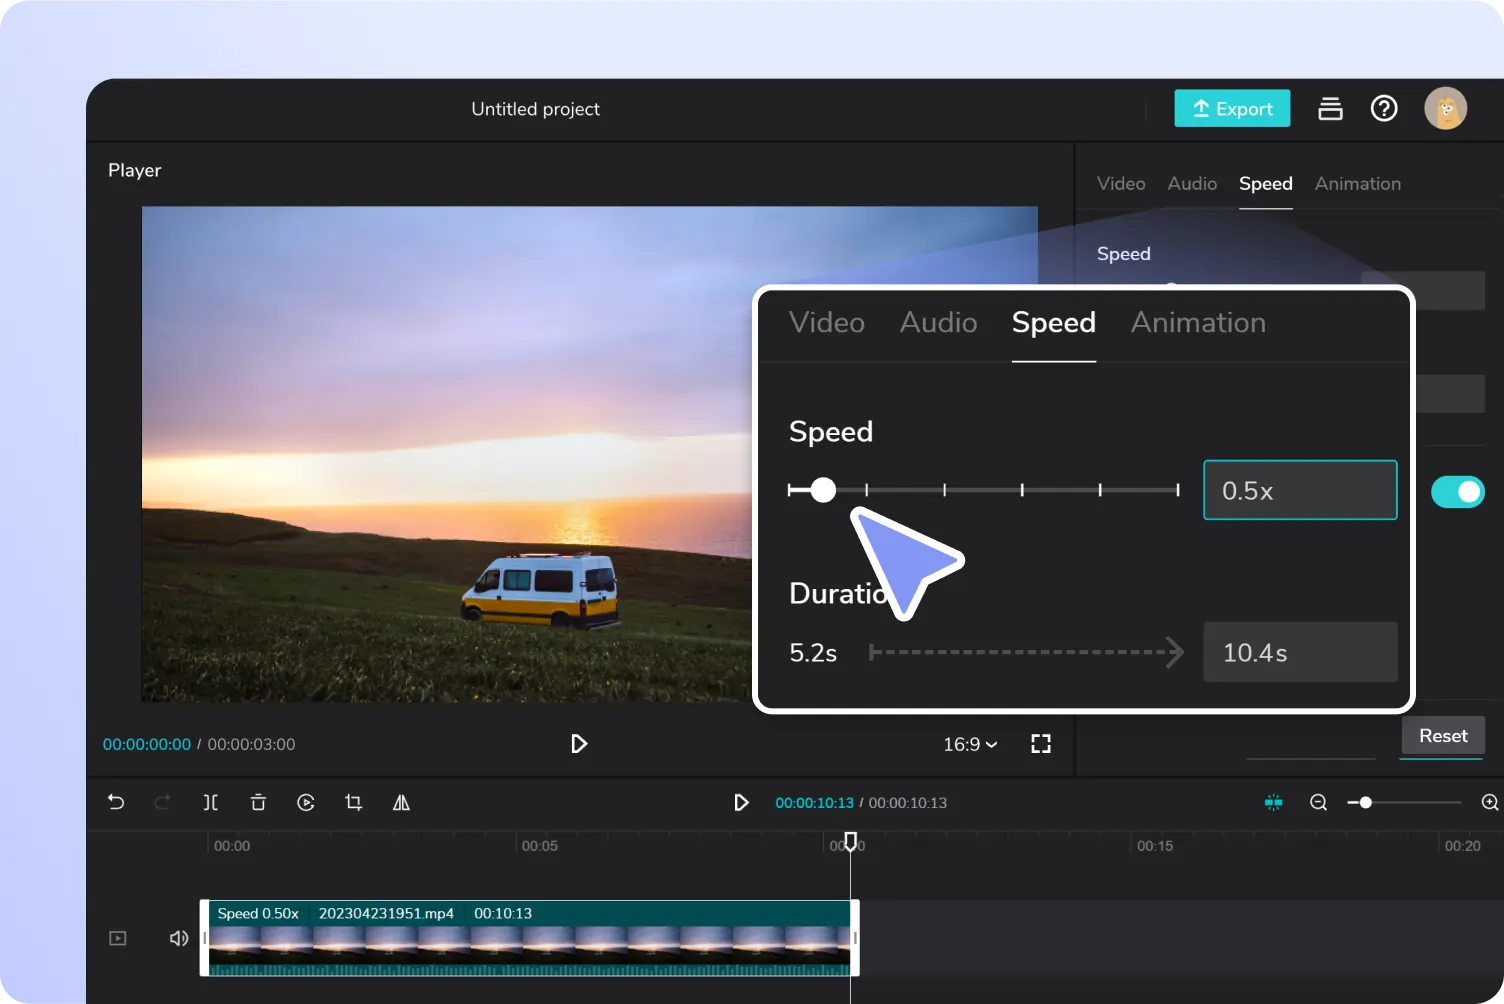Image resolution: width=1504 pixels, height=1004 pixels.
Task: Switch to the Audio tab in popup
Action: pos(938,323)
